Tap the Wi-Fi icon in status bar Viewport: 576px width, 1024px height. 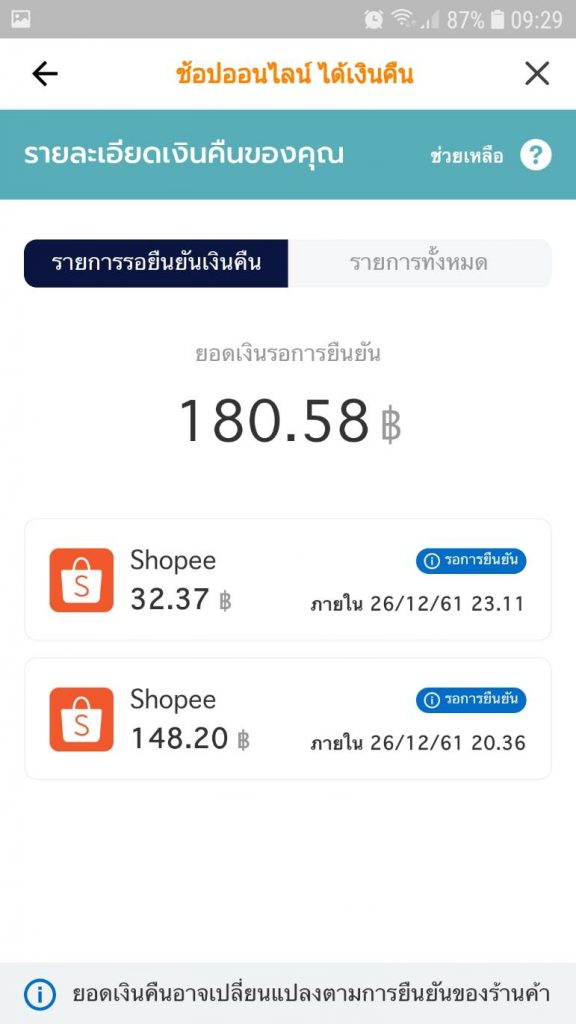point(403,20)
